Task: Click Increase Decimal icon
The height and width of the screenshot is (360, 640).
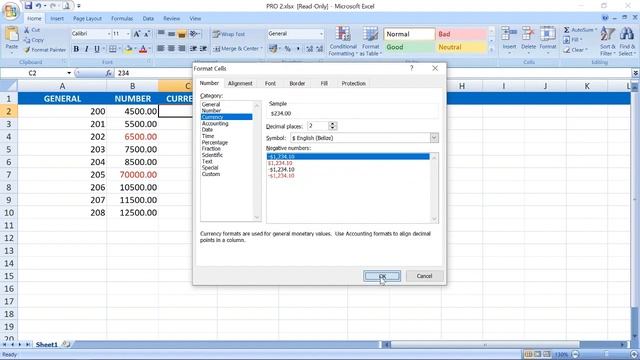Action: [x=309, y=49]
